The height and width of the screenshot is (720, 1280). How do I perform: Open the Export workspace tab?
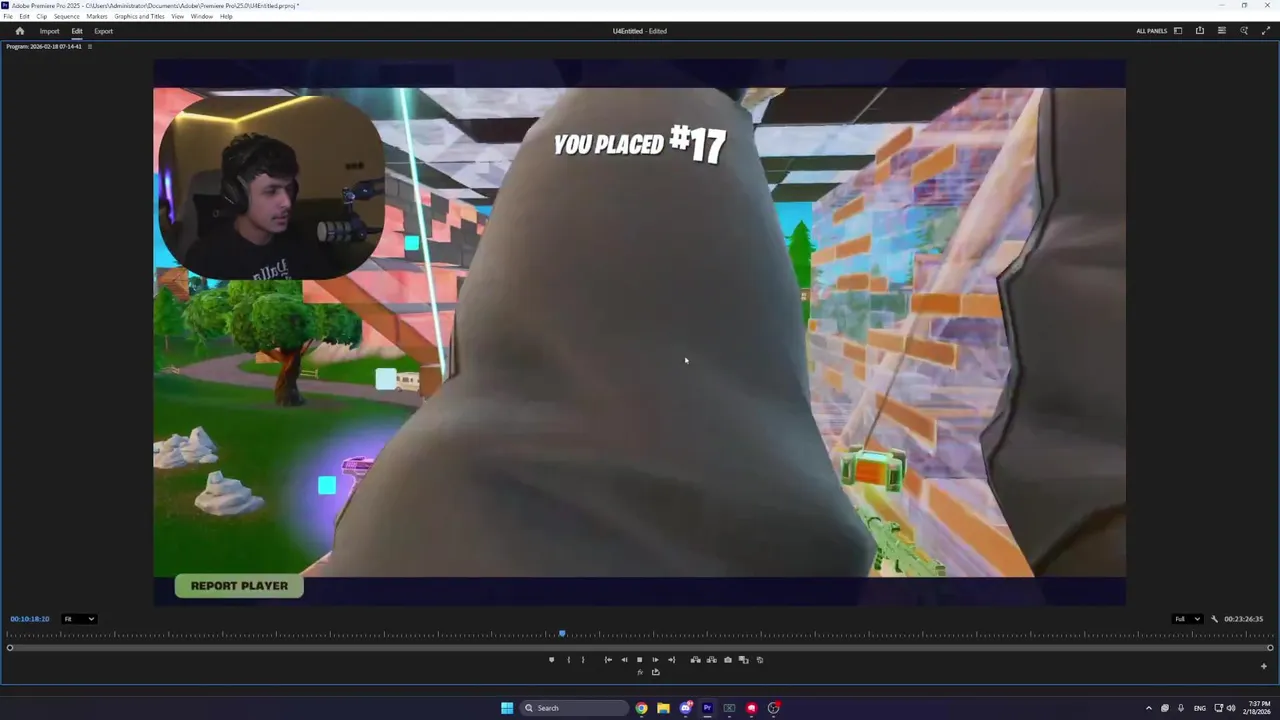coord(104,31)
